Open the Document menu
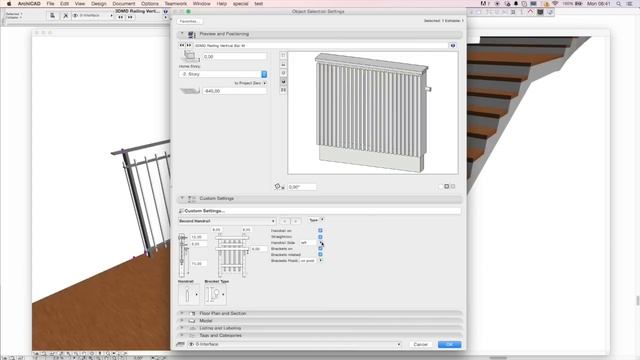640x360 pixels. pos(124,4)
